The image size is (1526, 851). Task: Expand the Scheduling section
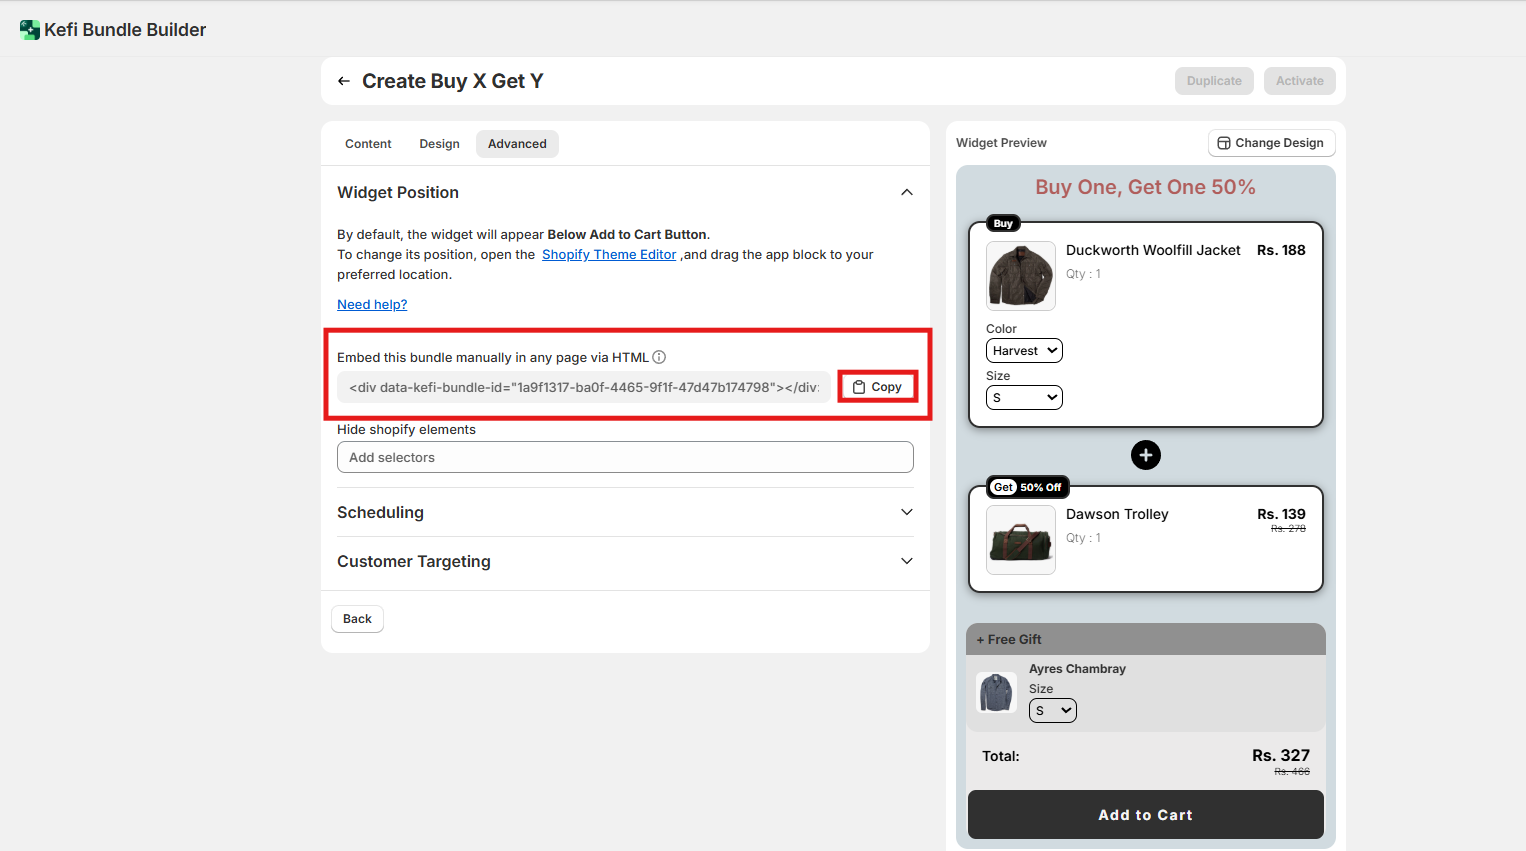click(x=906, y=512)
